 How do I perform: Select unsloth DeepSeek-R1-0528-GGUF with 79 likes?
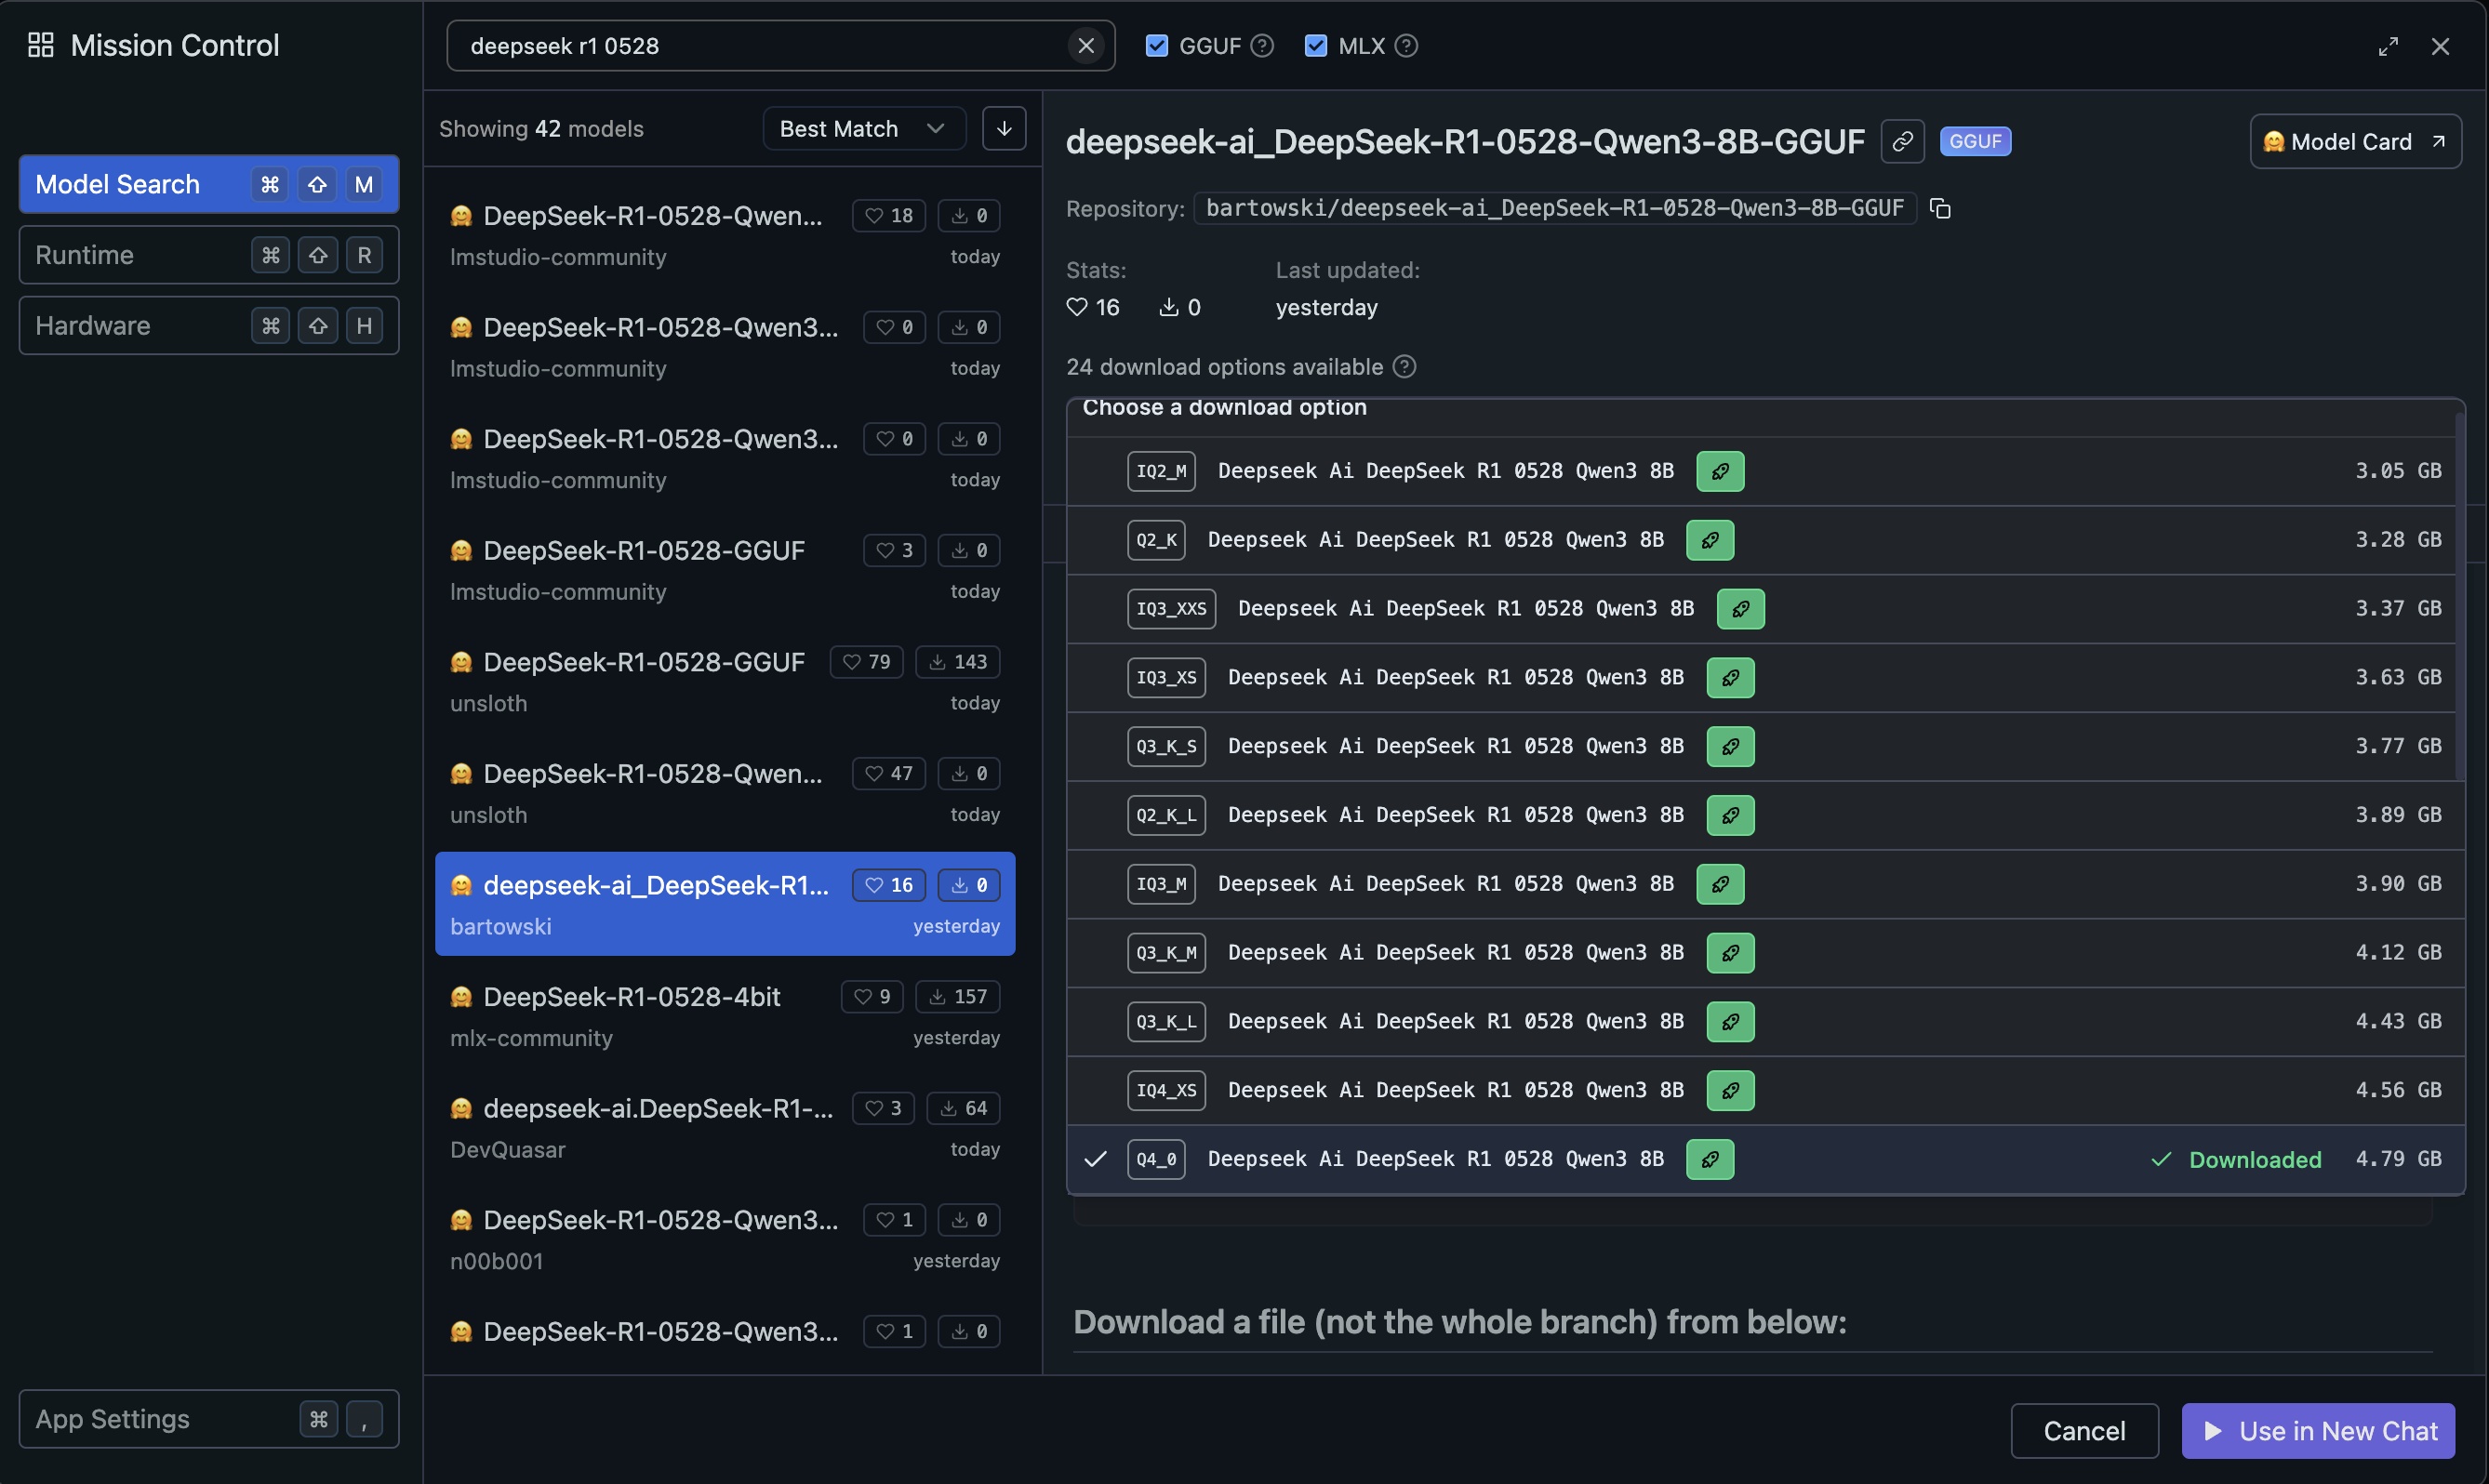[725, 682]
